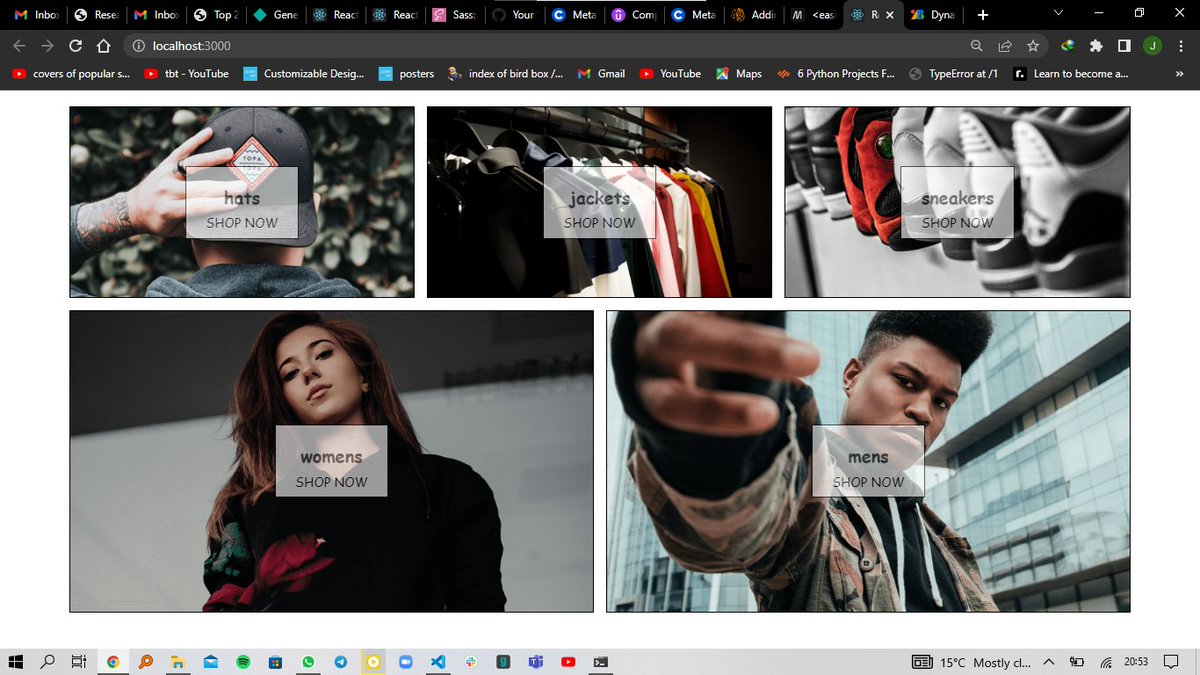Open Zoom from the taskbar
The height and width of the screenshot is (675, 1200).
405,662
